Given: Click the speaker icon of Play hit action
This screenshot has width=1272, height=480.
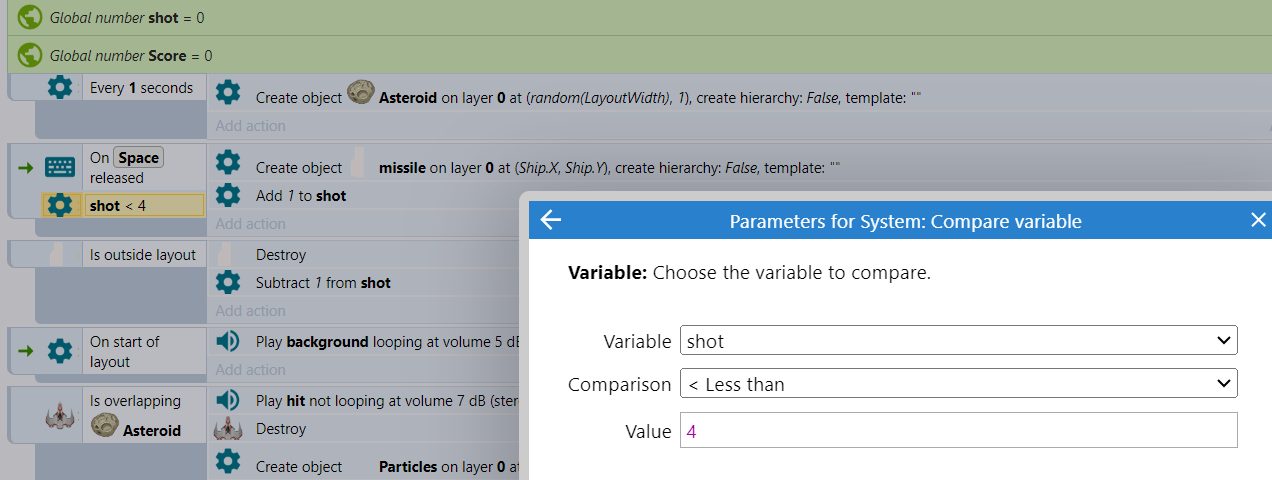Looking at the screenshot, I should click(228, 400).
